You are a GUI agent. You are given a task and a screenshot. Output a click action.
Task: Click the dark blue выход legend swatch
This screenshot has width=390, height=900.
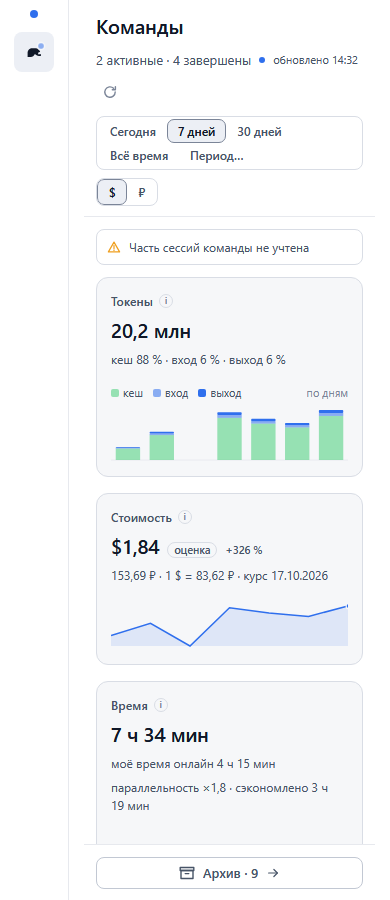point(202,394)
